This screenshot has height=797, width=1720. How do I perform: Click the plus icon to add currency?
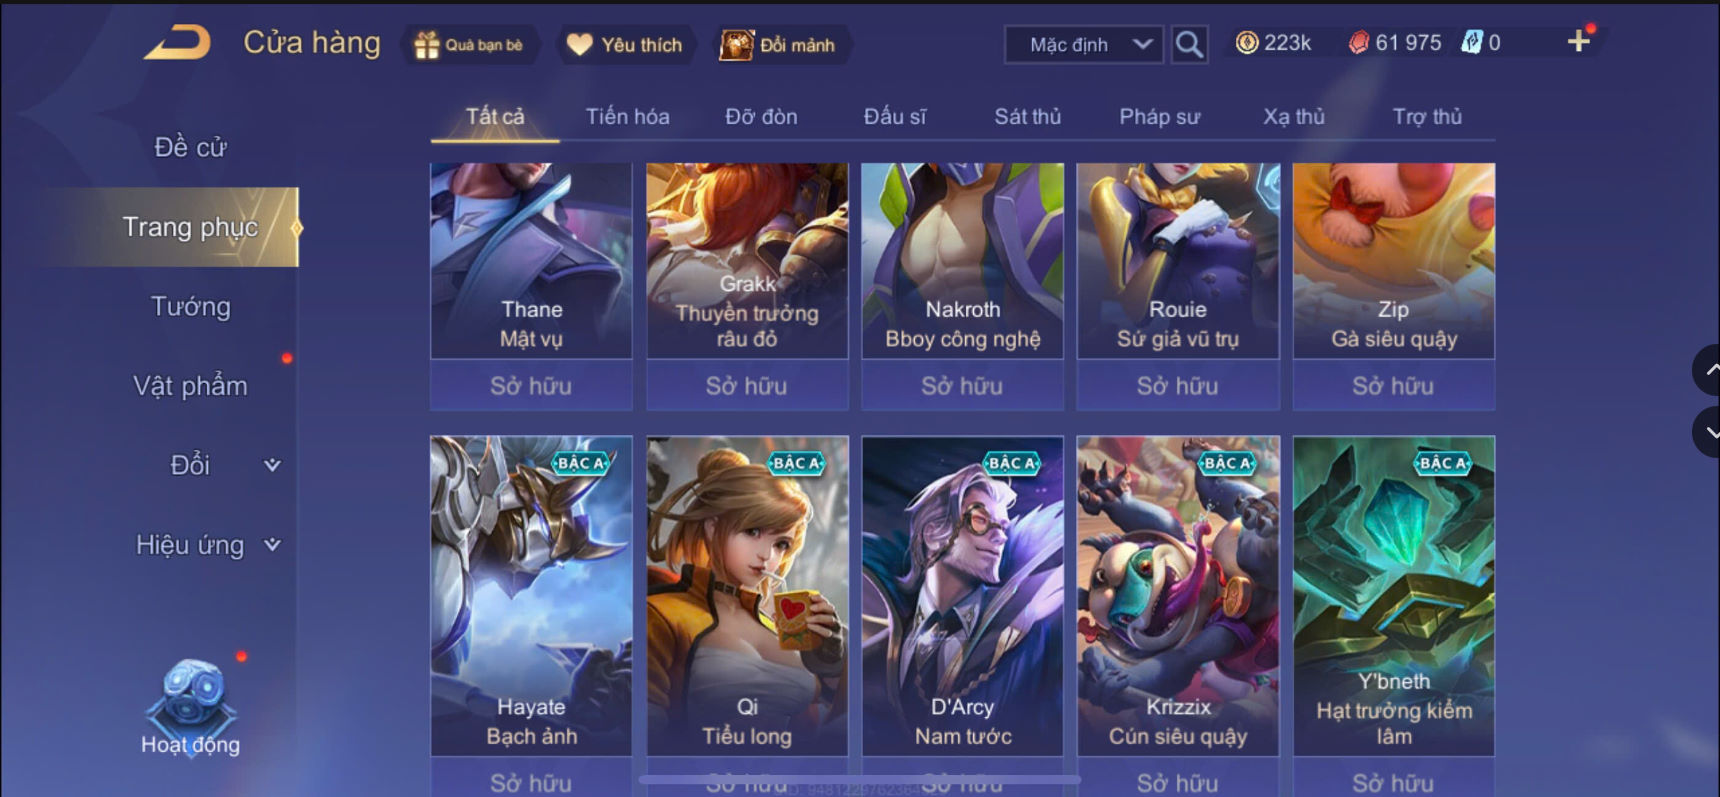[1578, 42]
